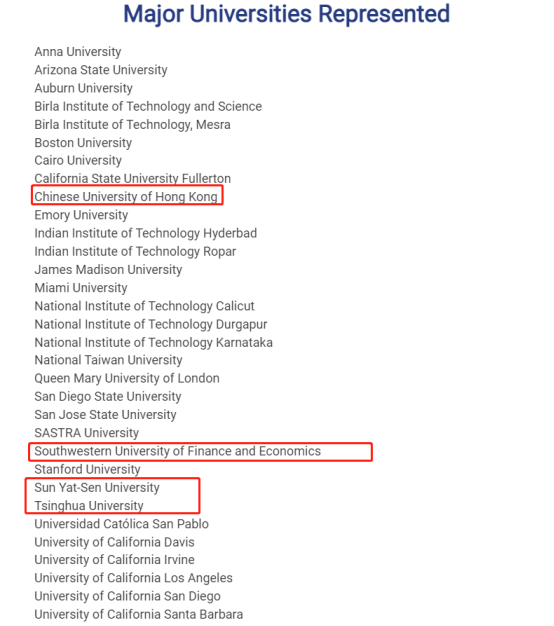Select Emory University entry
554x626 pixels.
tap(81, 215)
